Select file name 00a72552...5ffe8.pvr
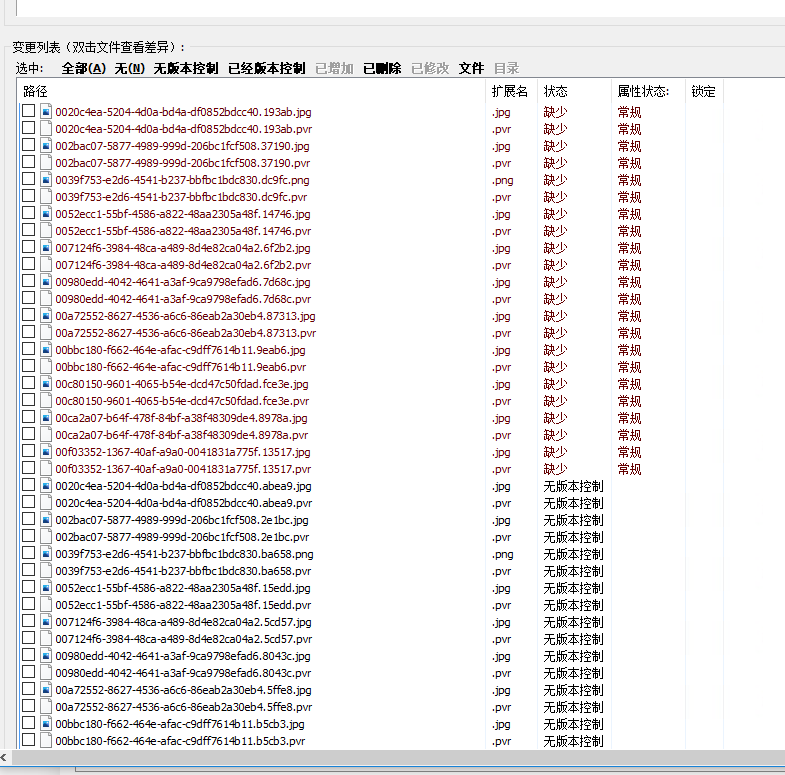 coord(184,707)
